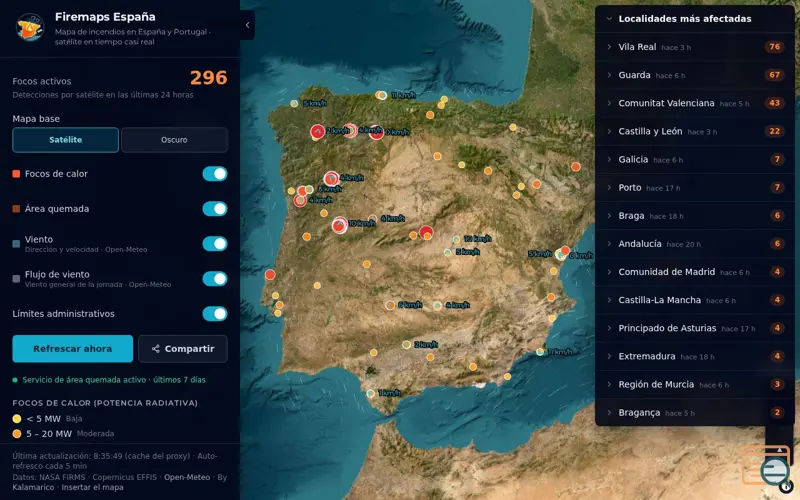Click the Viento blue-gray swatch
Image resolution: width=800 pixels, height=500 pixels.
tap(16, 244)
